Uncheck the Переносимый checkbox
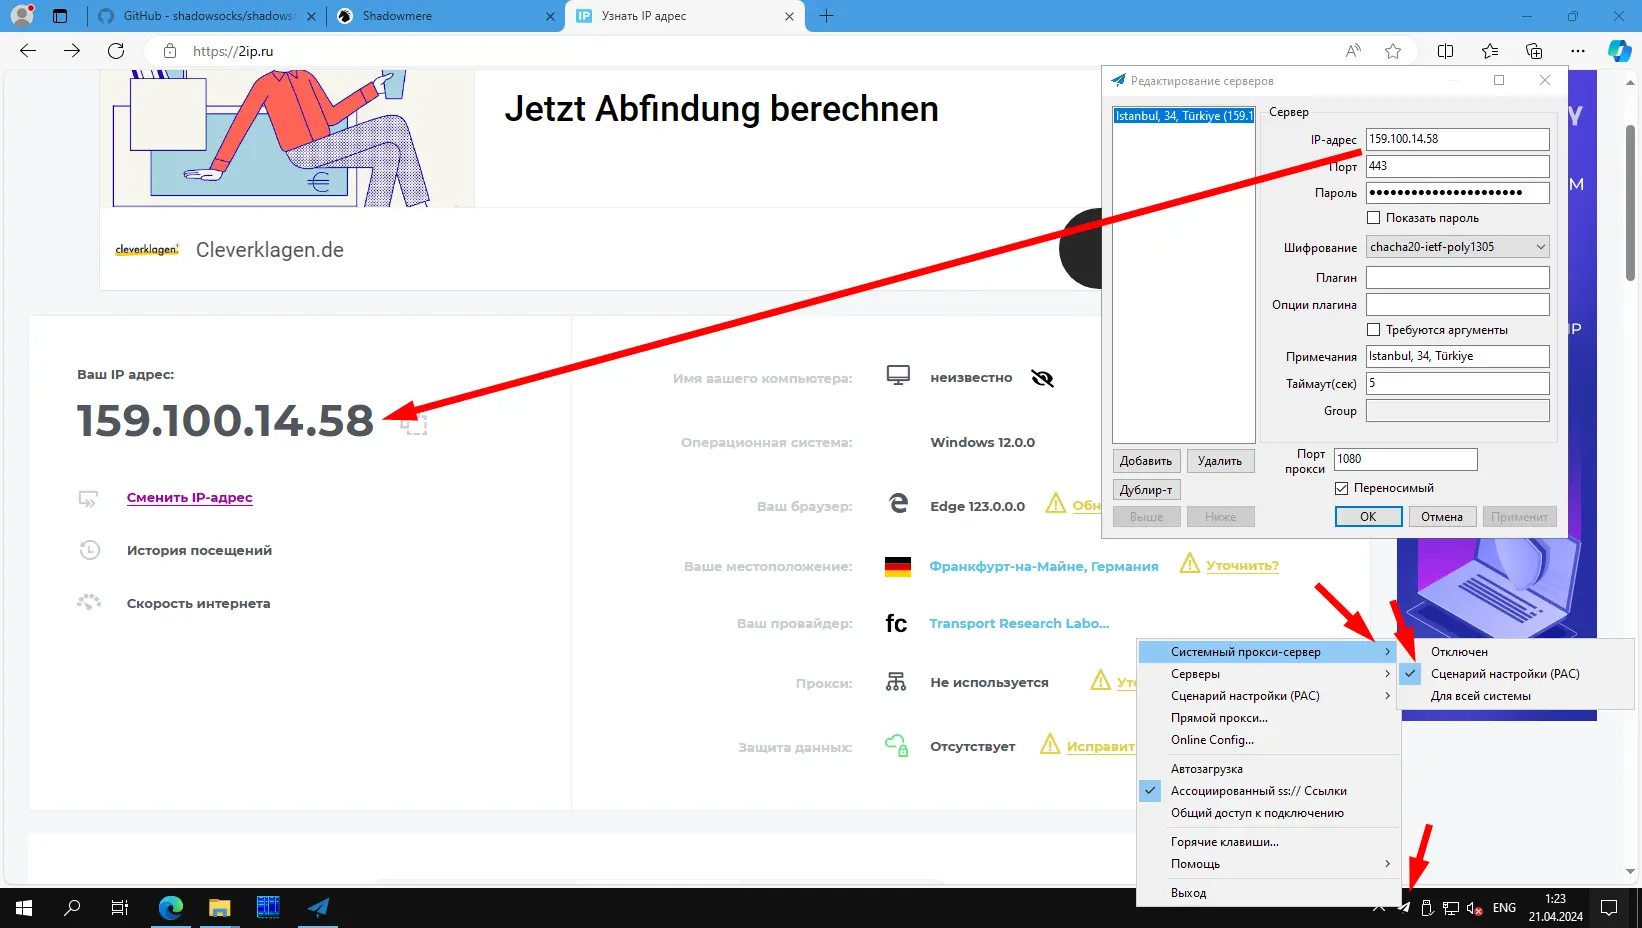The width and height of the screenshot is (1642, 928). (x=1342, y=488)
